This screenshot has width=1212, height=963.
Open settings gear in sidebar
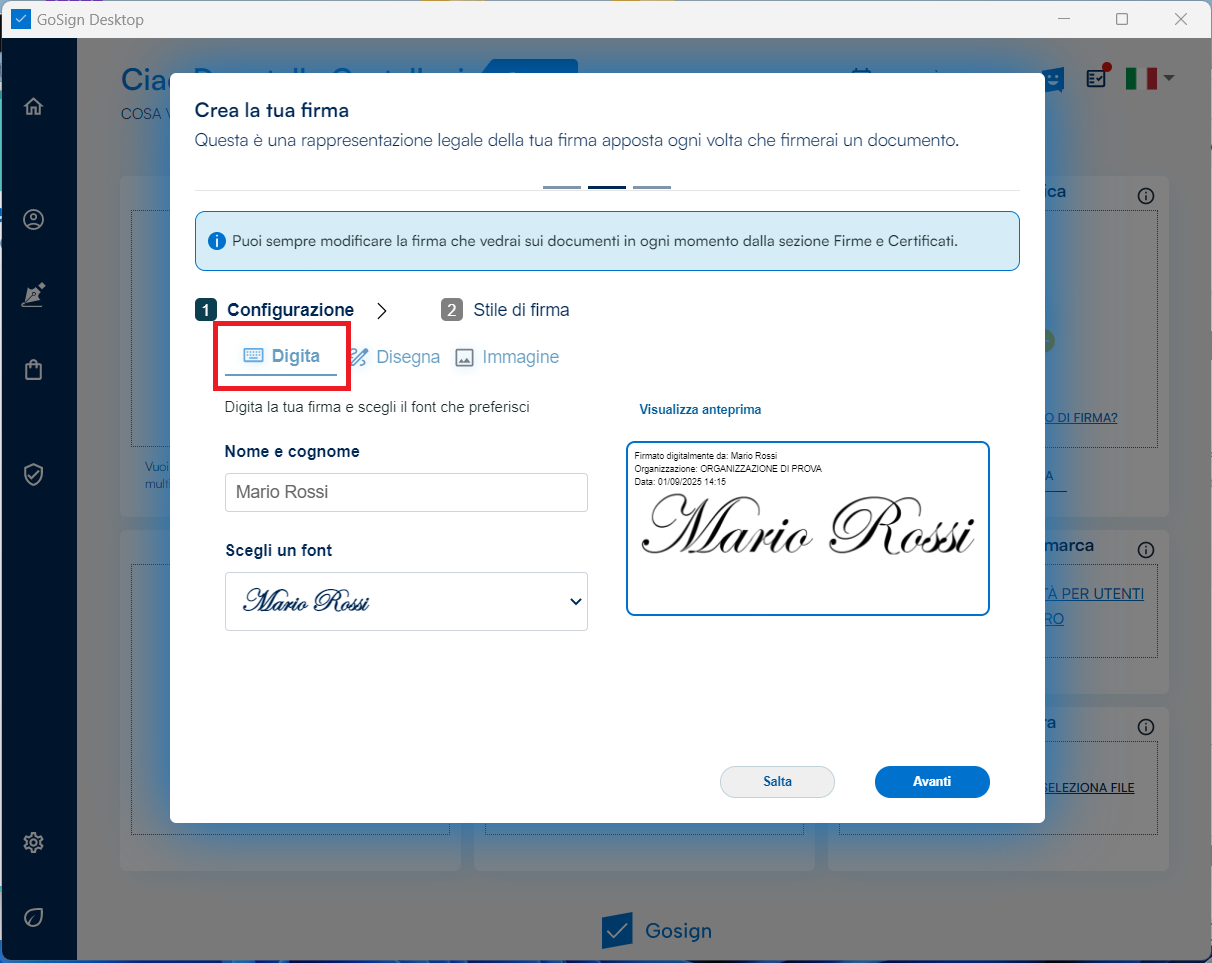click(34, 843)
